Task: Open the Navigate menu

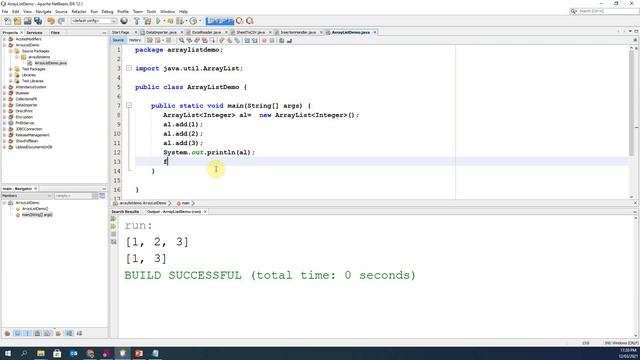Action: [43, 11]
